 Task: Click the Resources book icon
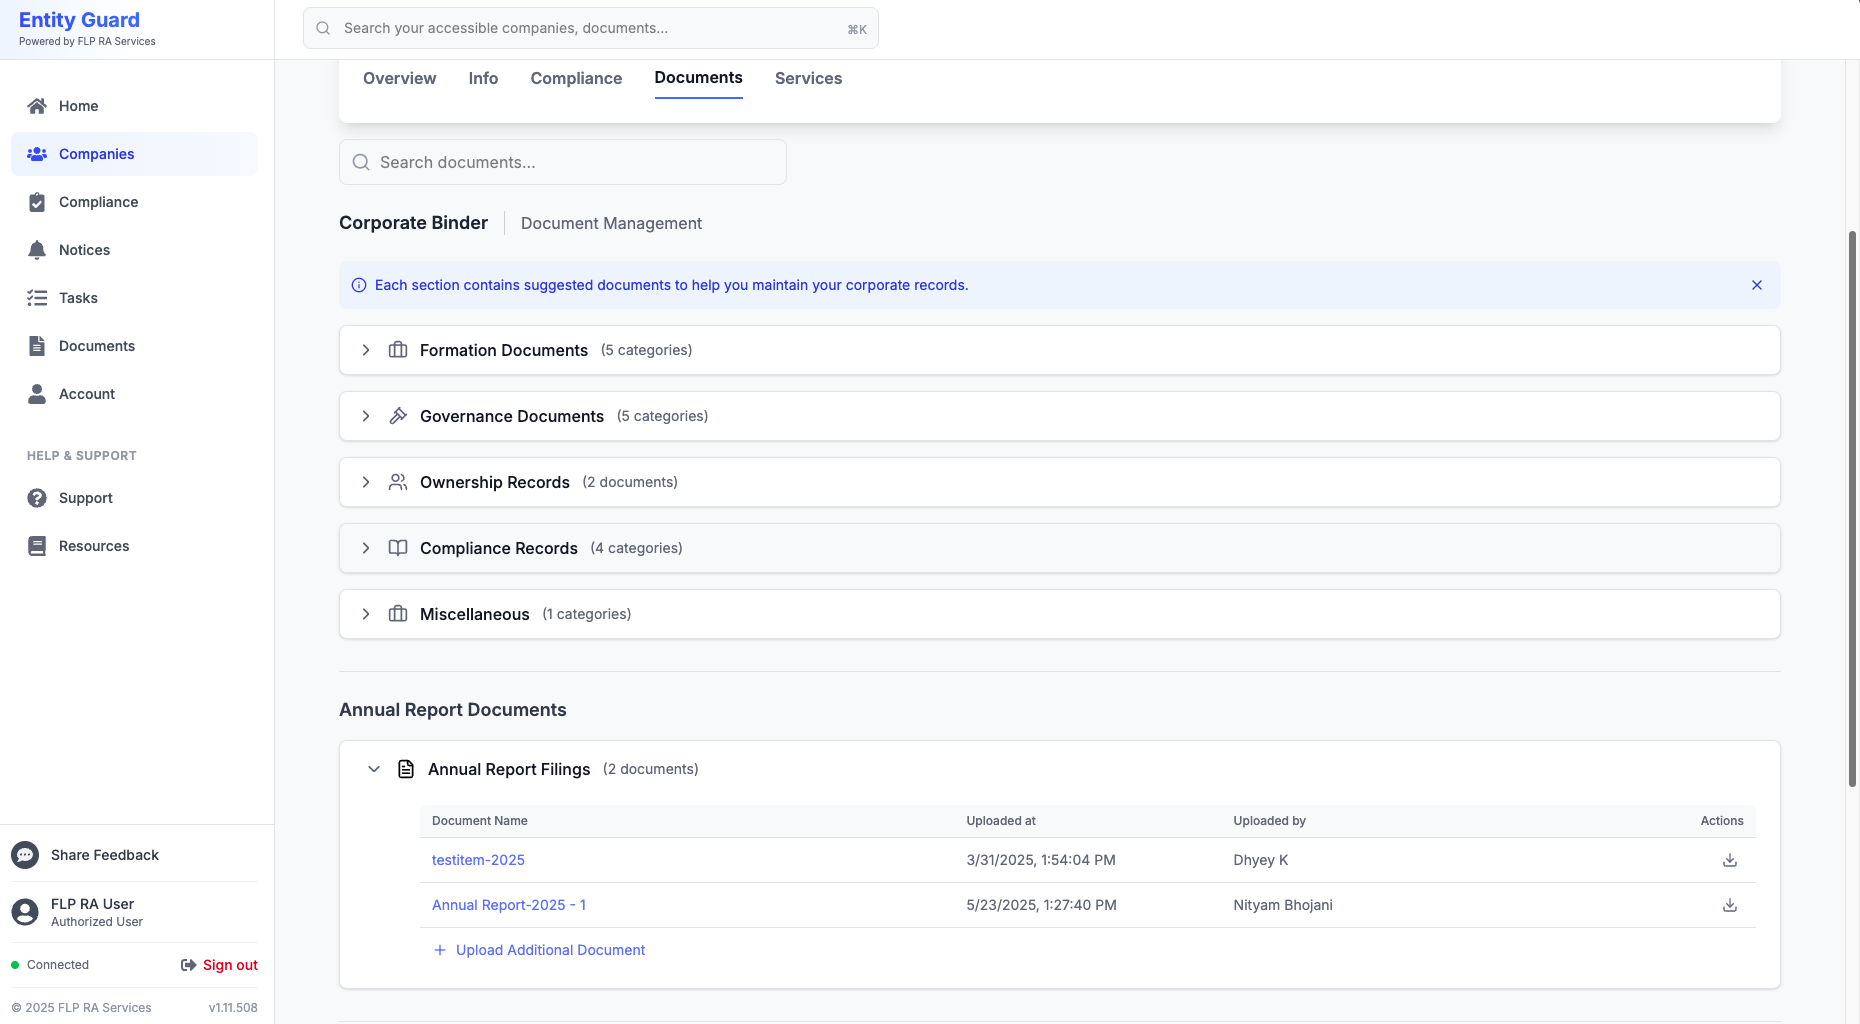[37, 546]
